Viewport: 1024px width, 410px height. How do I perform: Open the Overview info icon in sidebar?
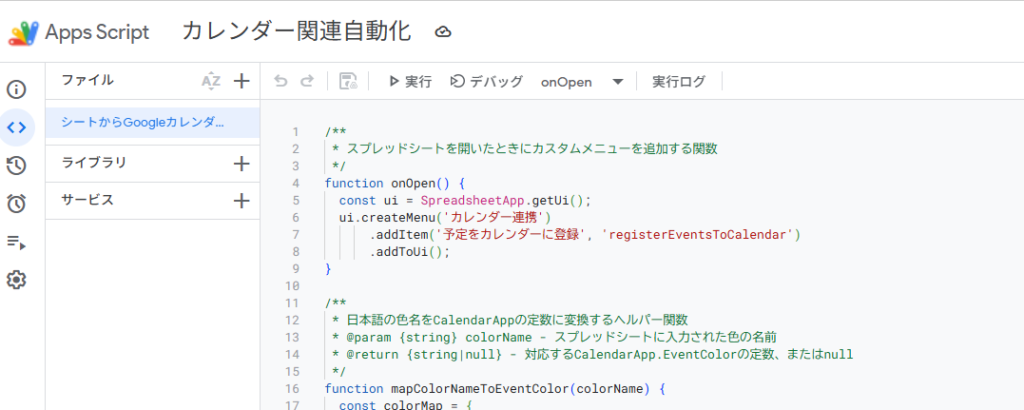[16, 89]
